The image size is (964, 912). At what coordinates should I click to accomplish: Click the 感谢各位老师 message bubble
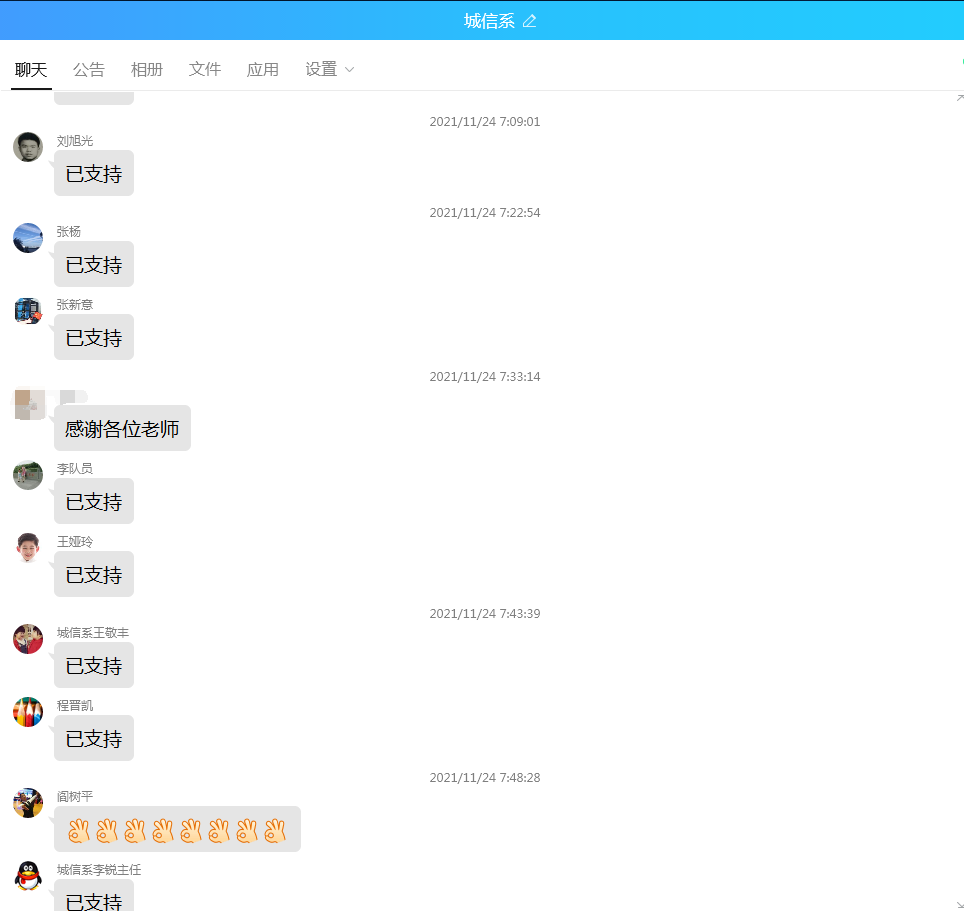tap(122, 429)
